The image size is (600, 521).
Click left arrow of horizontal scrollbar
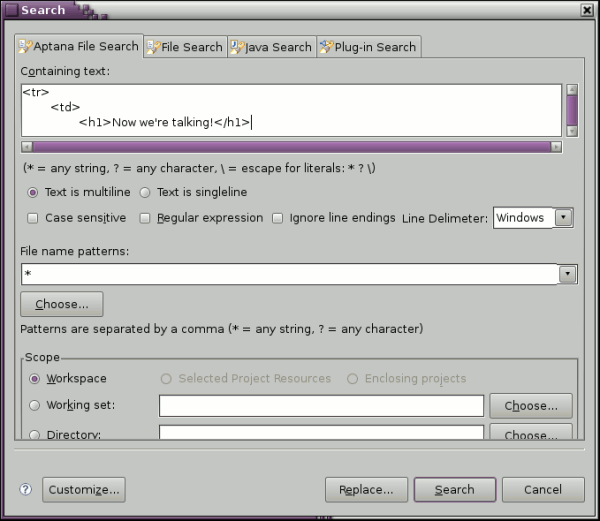(27, 147)
